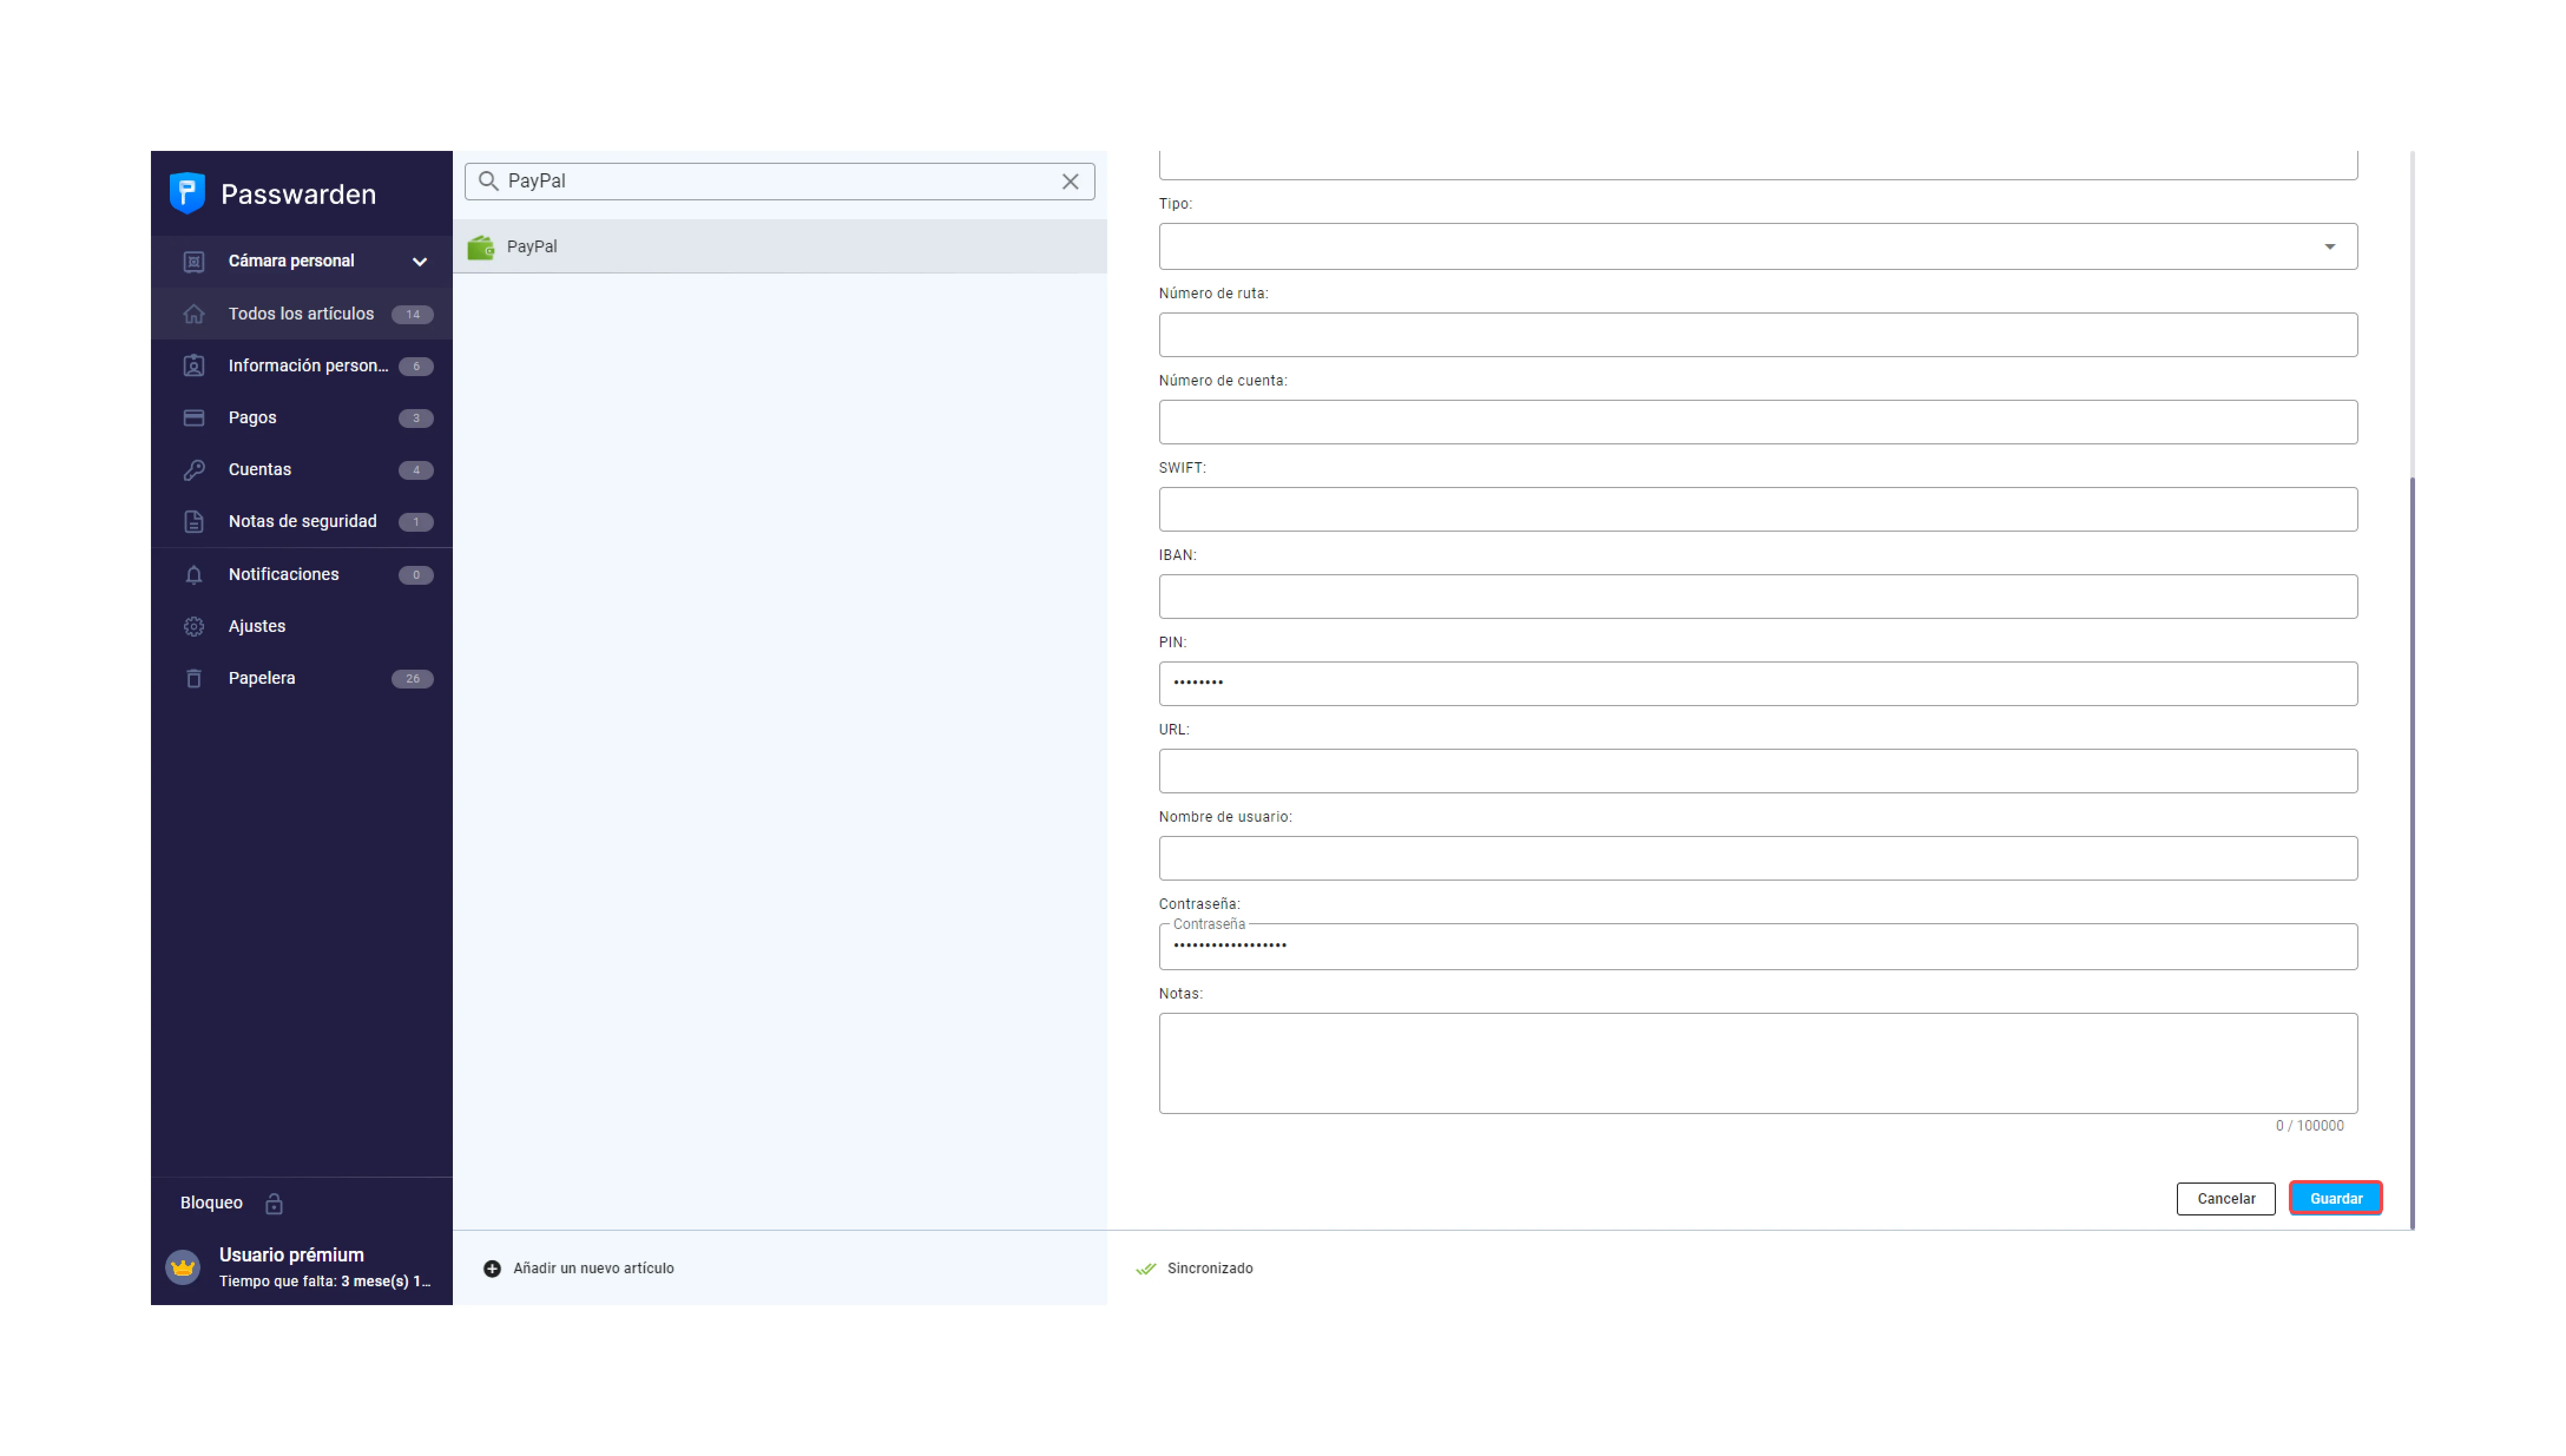Open the Papelera trash

point(194,678)
